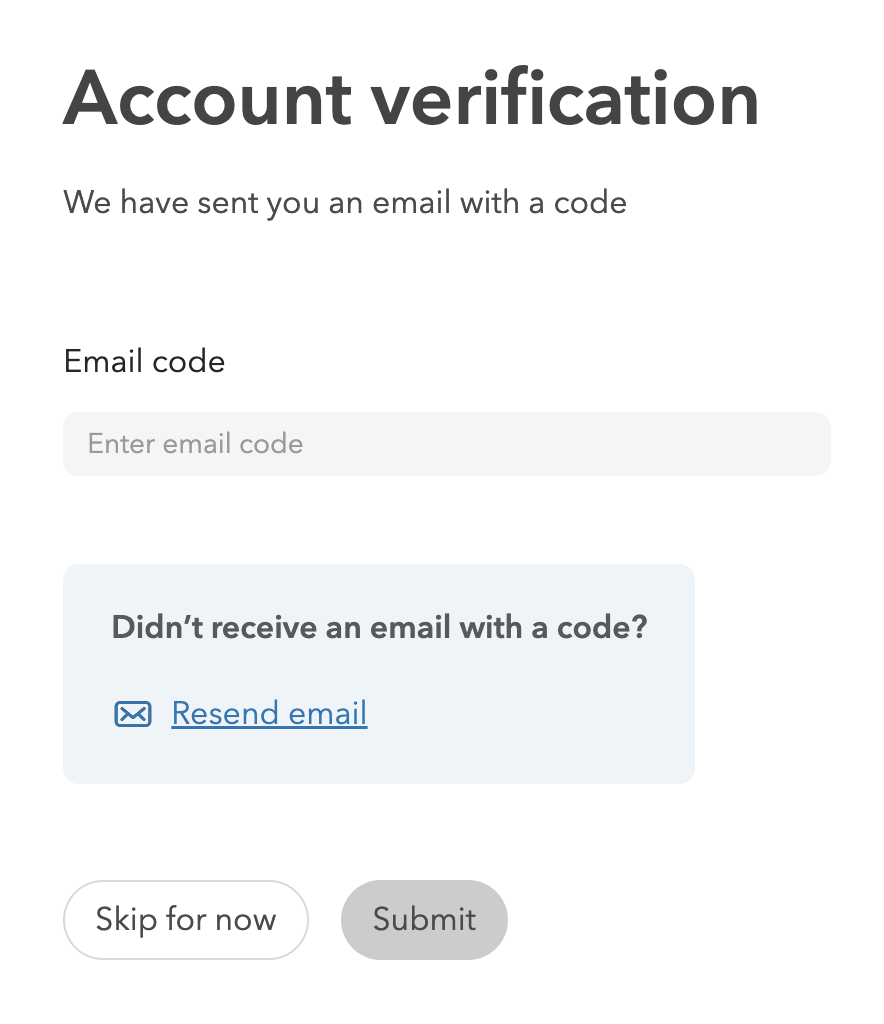This screenshot has width=884, height=1024.
Task: Click the "Didn't receive an email" heading
Action: (x=379, y=628)
